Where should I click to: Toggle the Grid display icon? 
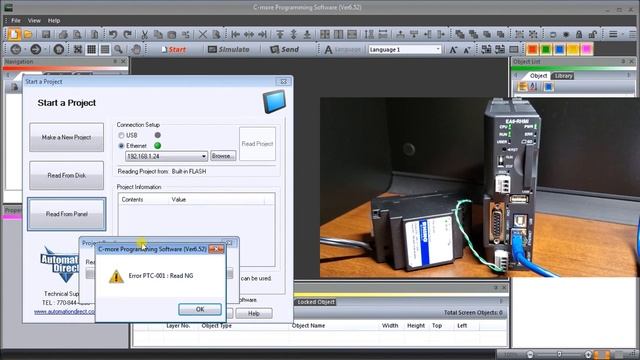coord(91,49)
